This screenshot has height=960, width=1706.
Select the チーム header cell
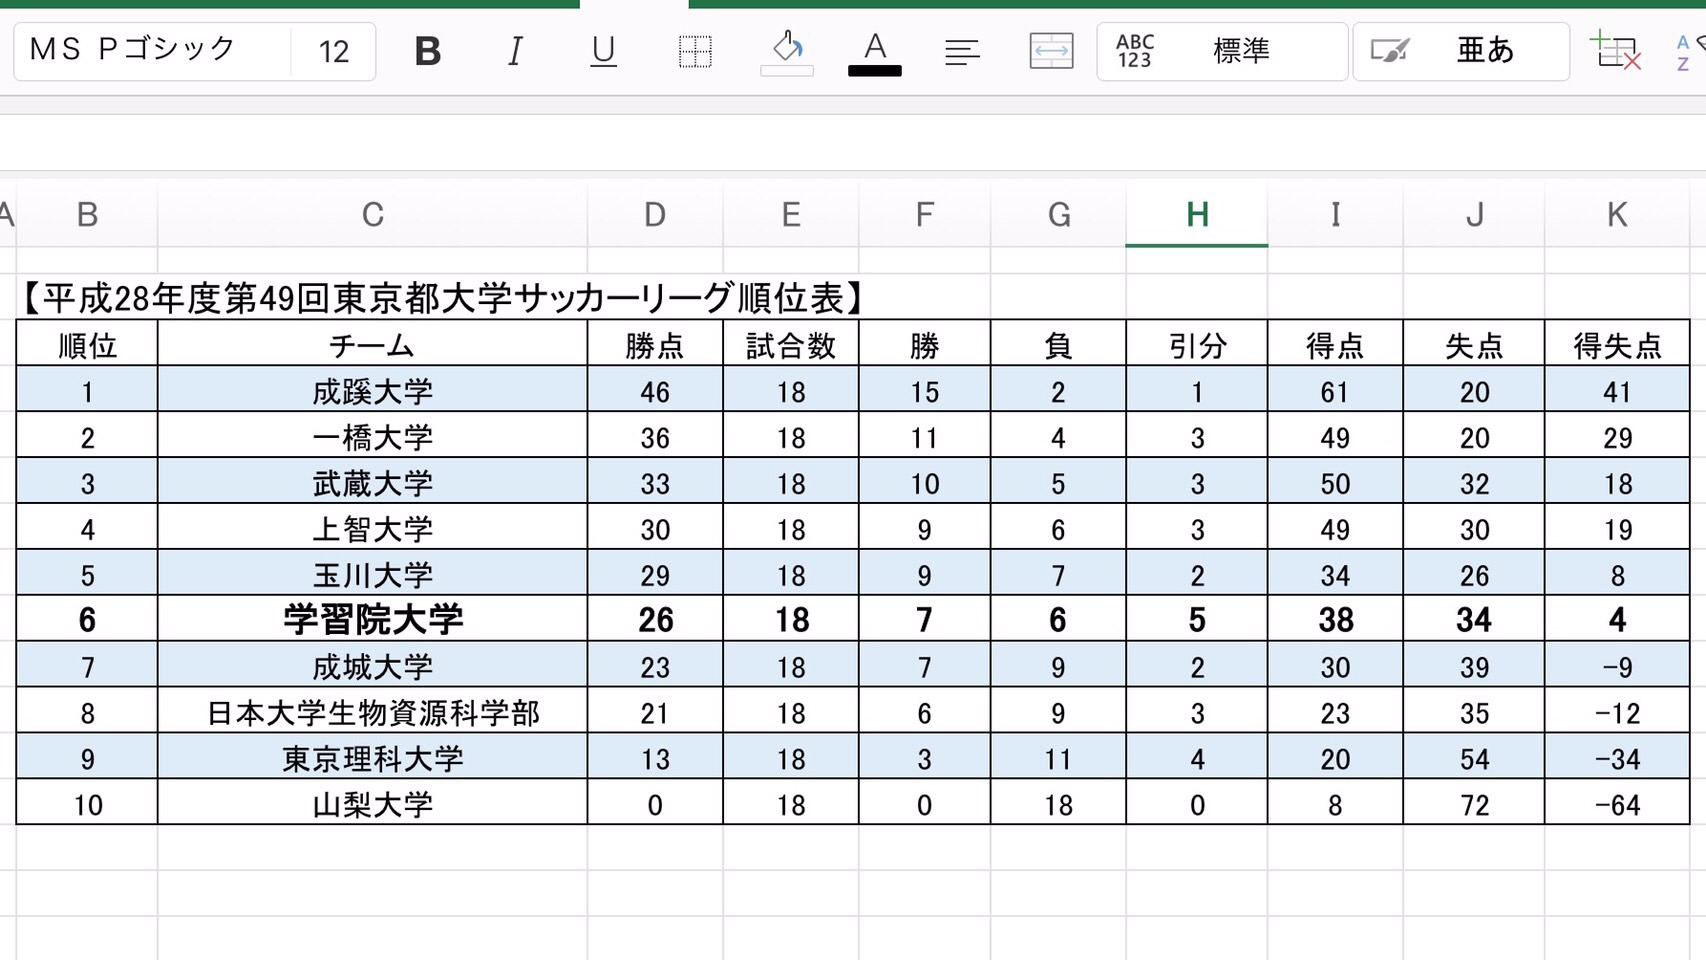pyautogui.click(x=372, y=344)
